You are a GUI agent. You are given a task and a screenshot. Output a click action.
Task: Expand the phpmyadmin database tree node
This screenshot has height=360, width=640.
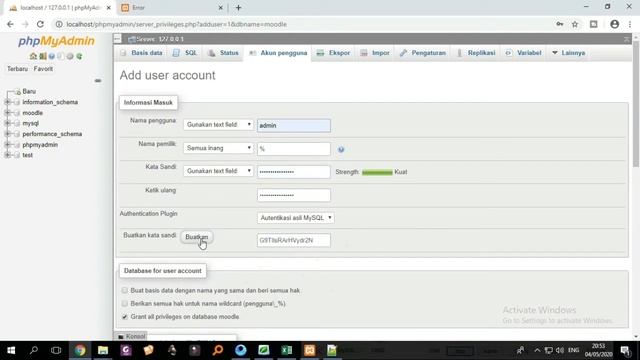(7, 144)
